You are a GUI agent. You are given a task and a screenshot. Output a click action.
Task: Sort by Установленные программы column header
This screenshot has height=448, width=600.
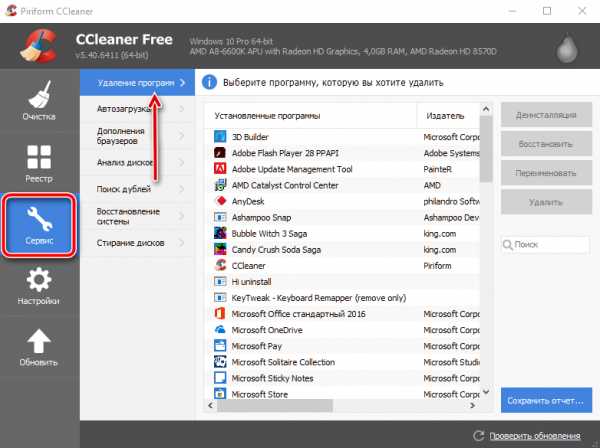(x=310, y=116)
